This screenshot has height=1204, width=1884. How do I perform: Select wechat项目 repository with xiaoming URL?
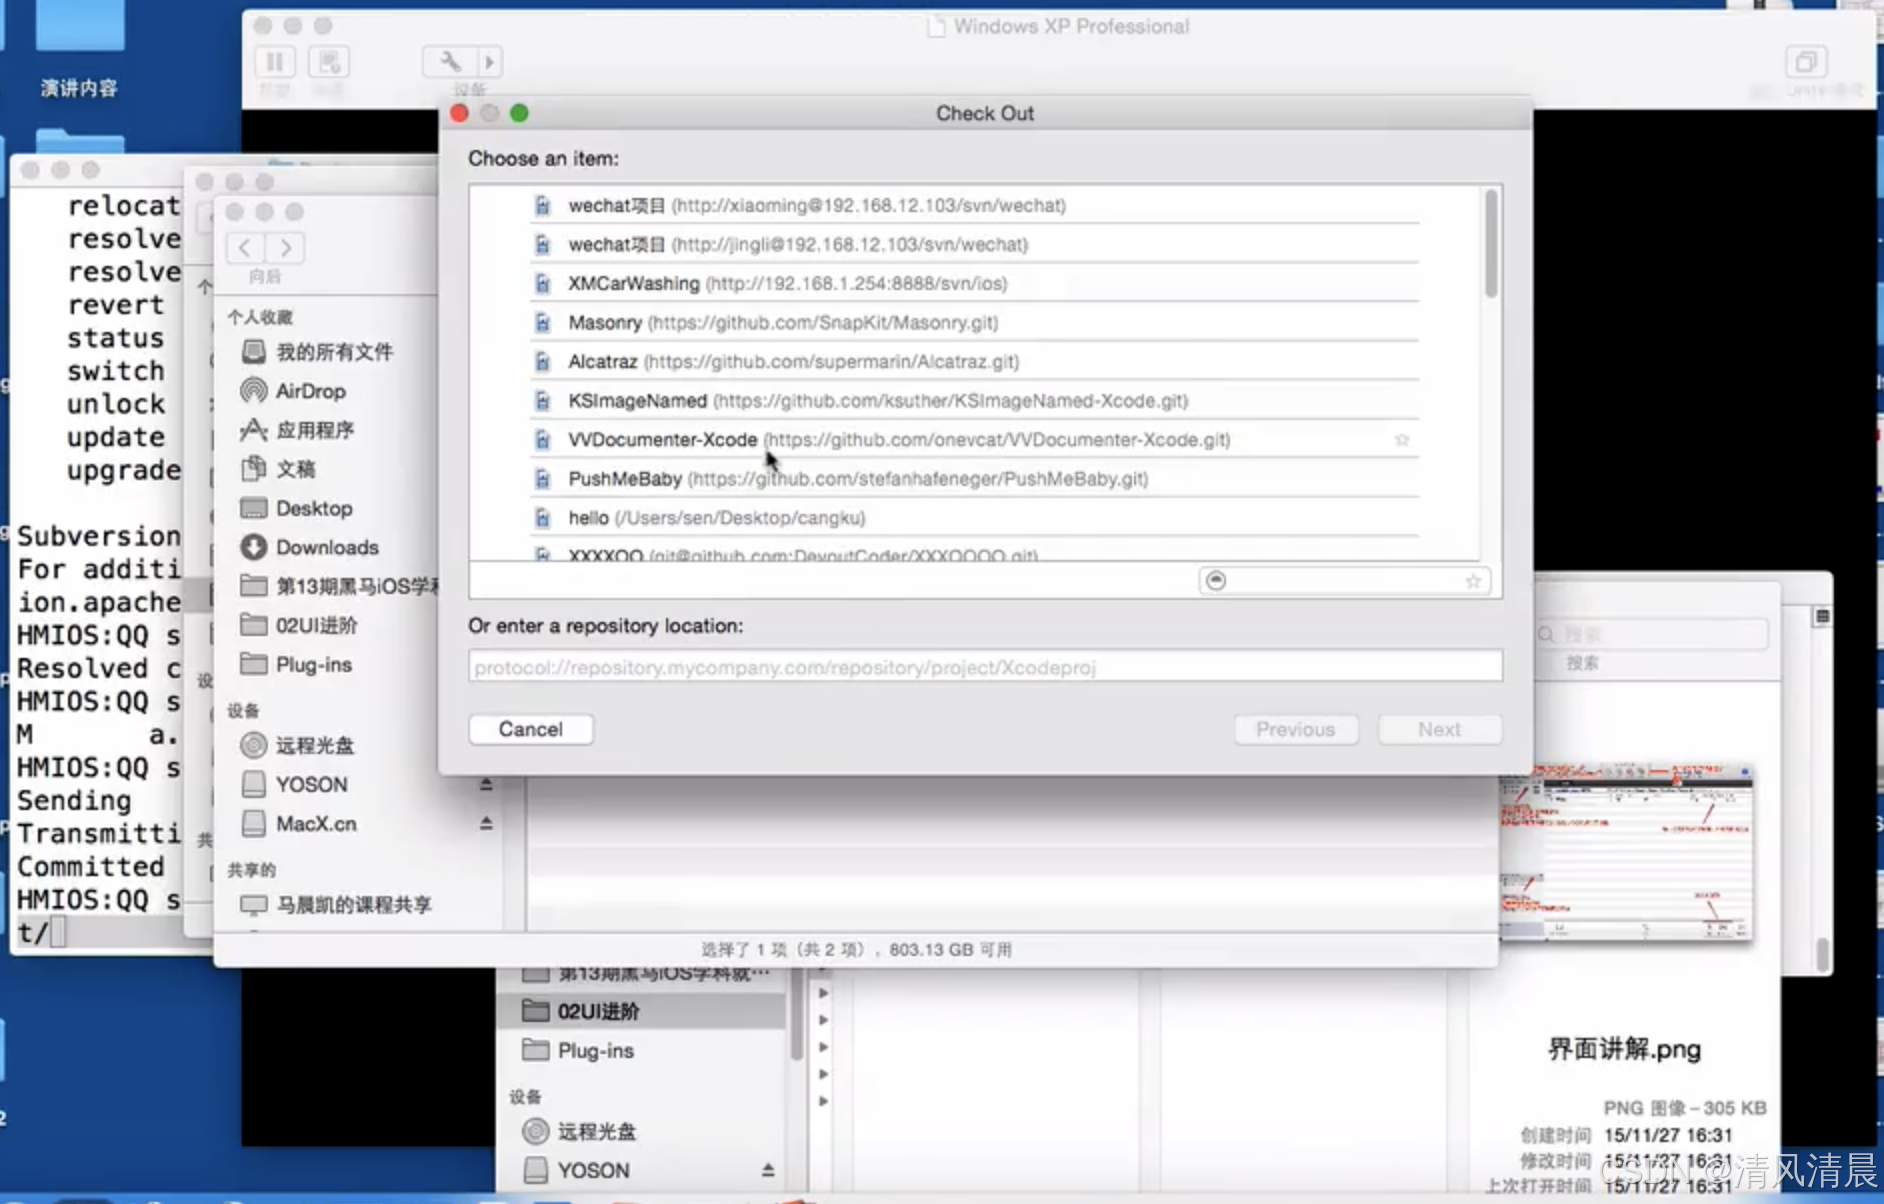(x=974, y=205)
